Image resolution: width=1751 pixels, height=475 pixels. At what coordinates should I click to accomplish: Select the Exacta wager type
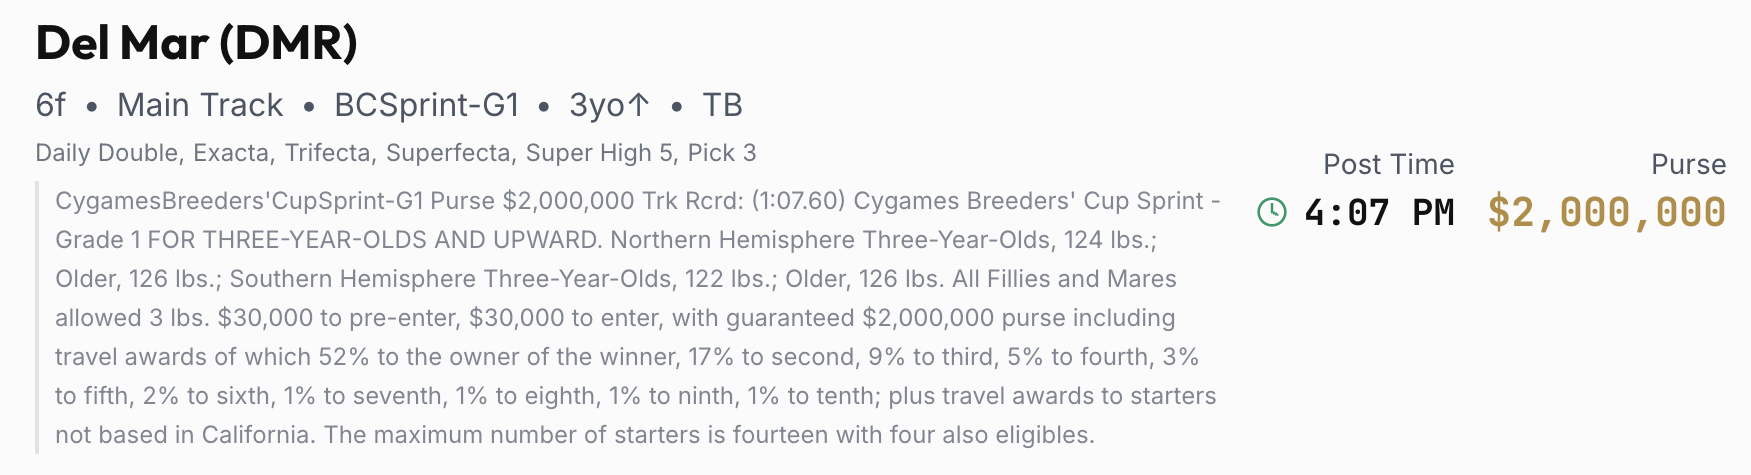point(231,153)
